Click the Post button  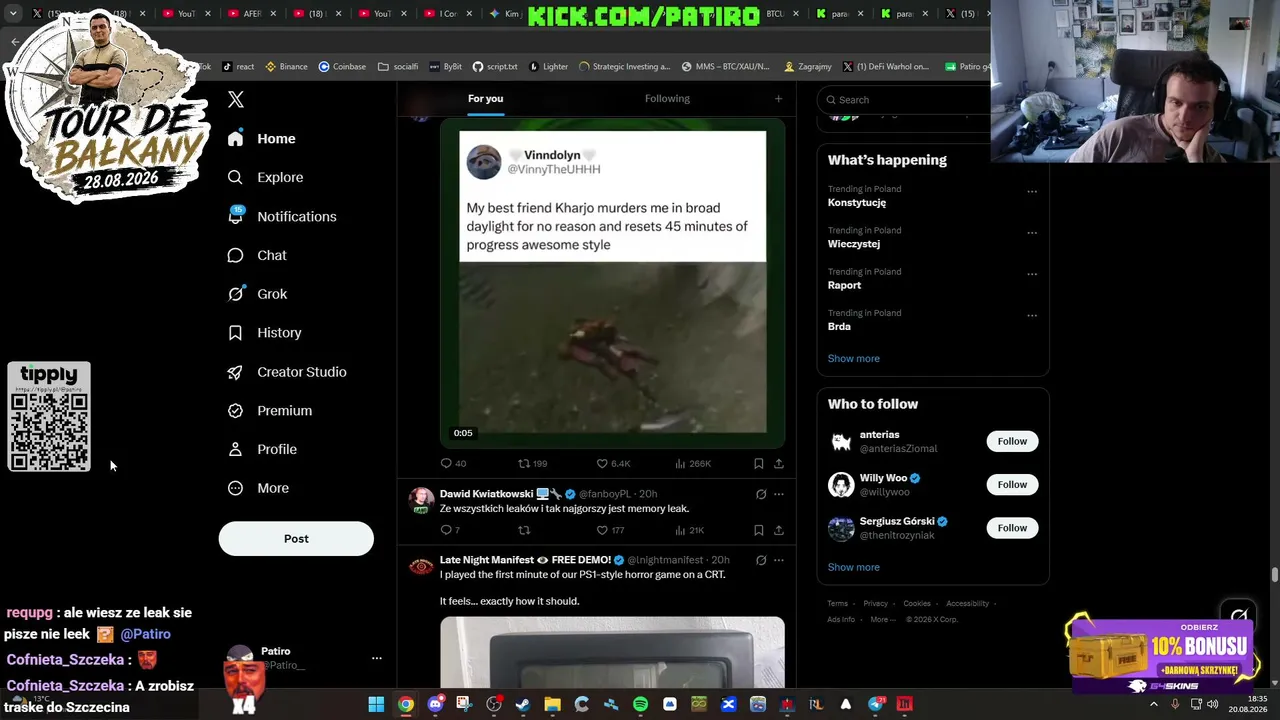click(296, 538)
